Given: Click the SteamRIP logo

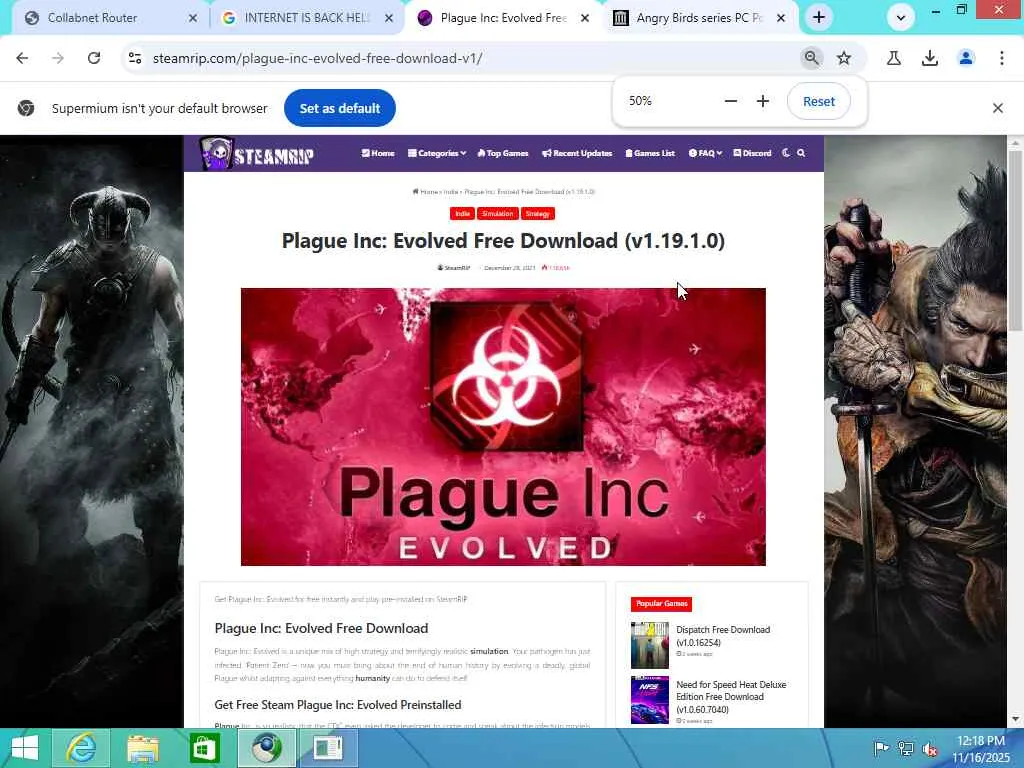Looking at the screenshot, I should click(257, 153).
